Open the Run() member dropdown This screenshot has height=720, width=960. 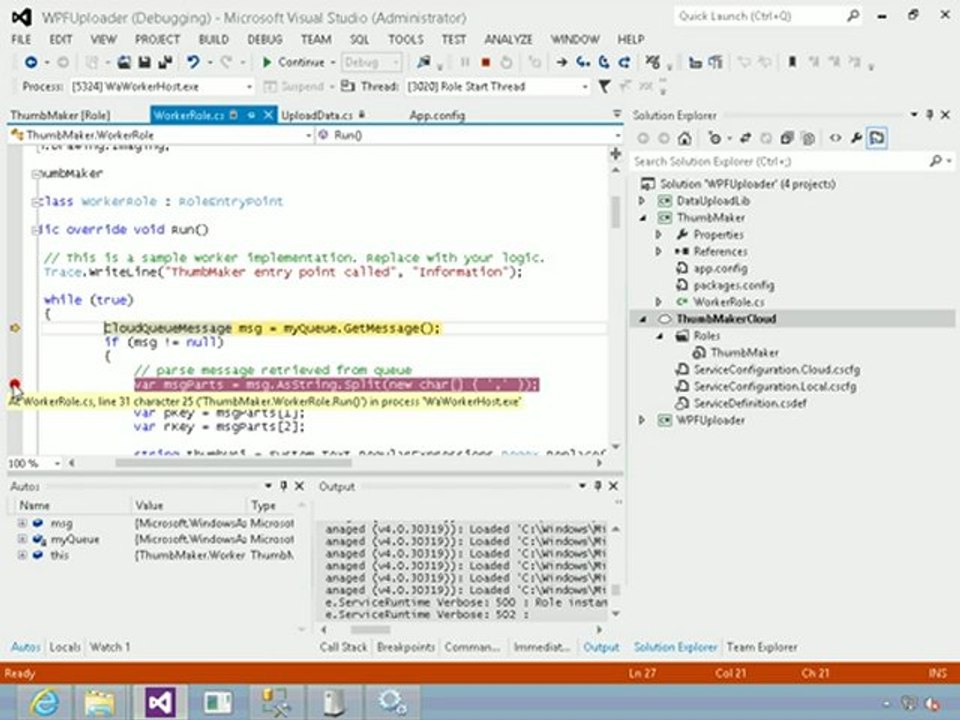click(x=469, y=135)
